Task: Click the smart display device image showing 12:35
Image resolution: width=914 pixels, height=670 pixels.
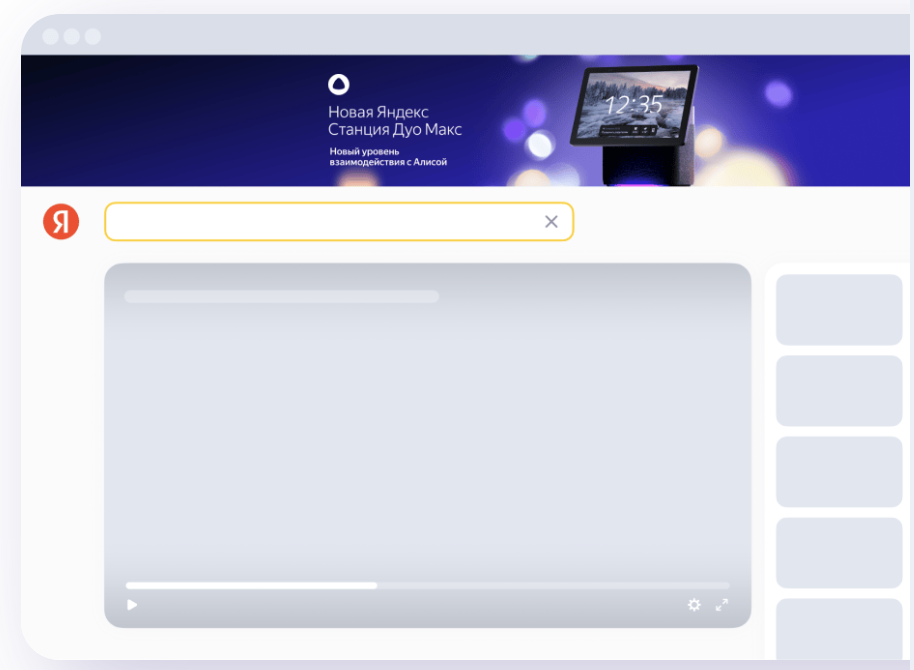Action: pos(635,125)
